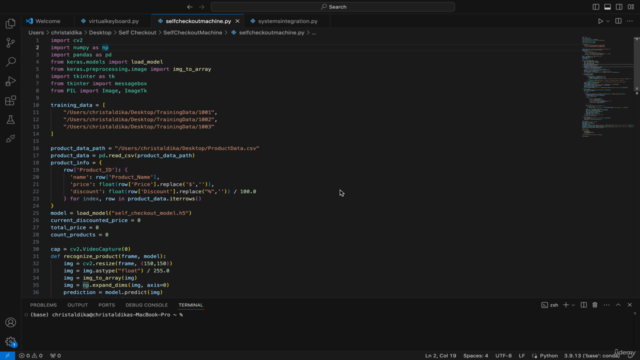Click errors and warnings status count
The image size is (640, 360).
[x=31, y=356]
